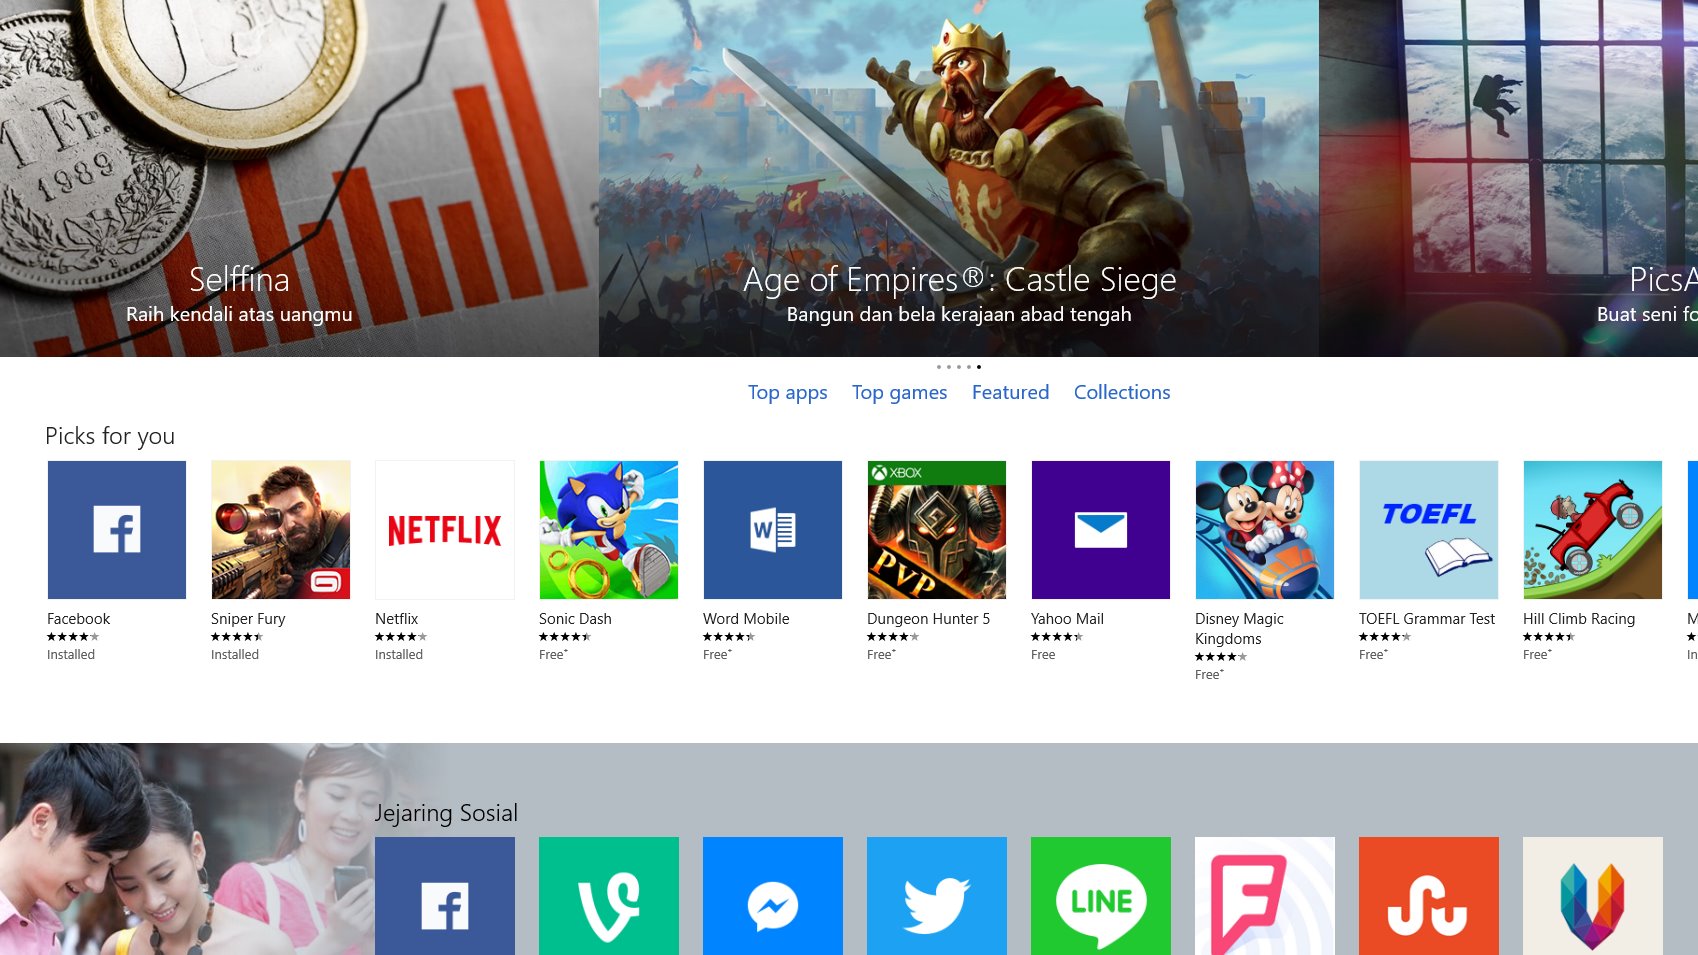Open the Messenger app tile
1698x955 pixels.
point(773,896)
